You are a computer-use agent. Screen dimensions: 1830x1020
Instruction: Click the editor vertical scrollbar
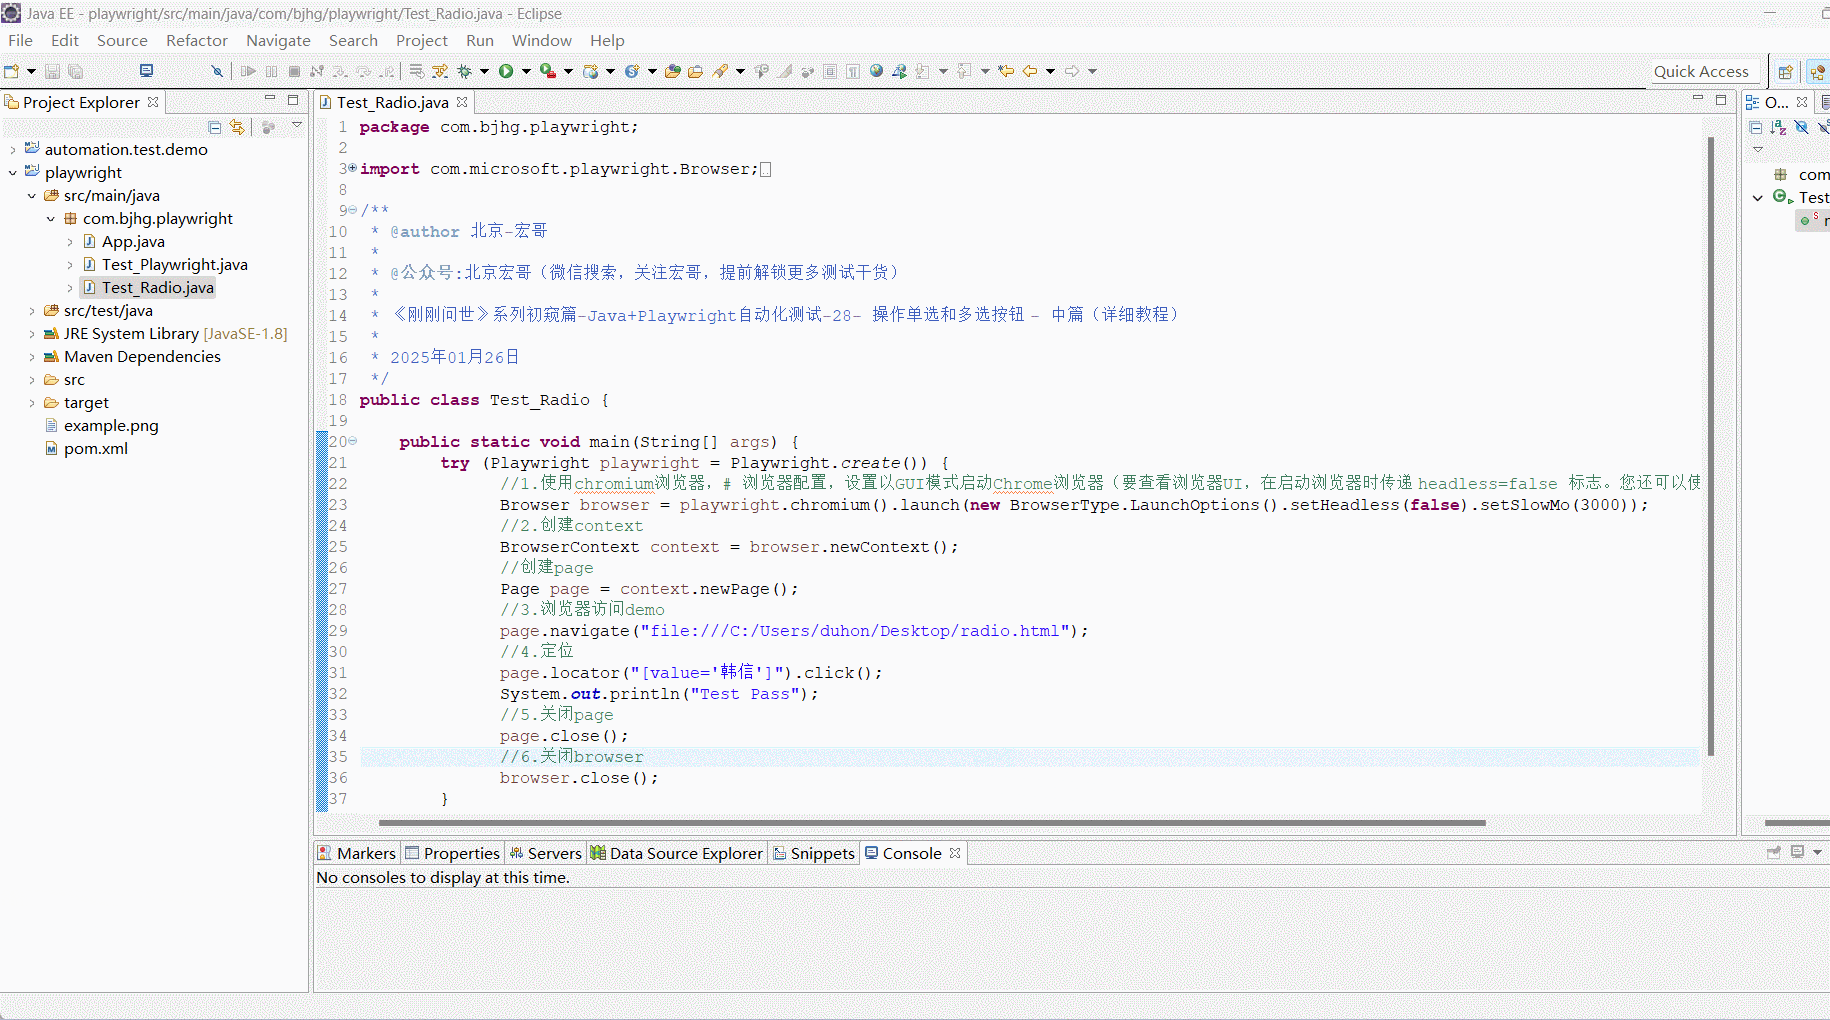click(x=1711, y=445)
